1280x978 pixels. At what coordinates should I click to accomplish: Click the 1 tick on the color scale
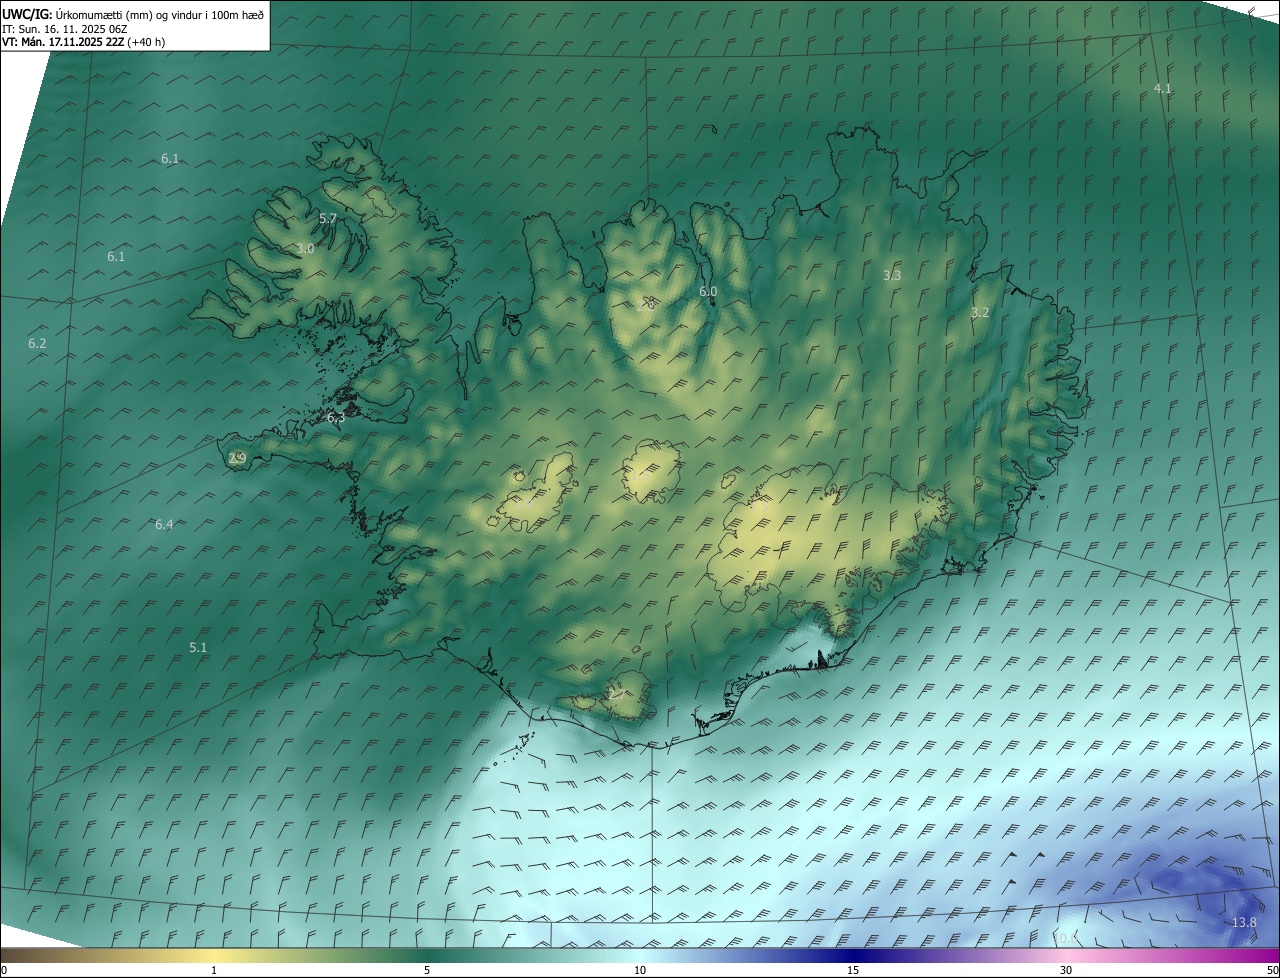(x=213, y=970)
